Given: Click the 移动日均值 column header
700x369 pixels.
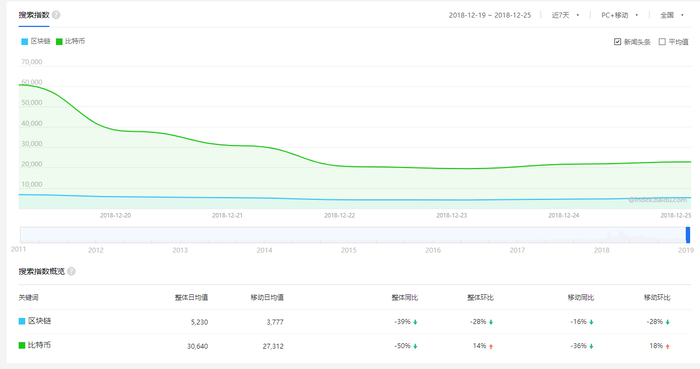Looking at the screenshot, I should [267, 297].
